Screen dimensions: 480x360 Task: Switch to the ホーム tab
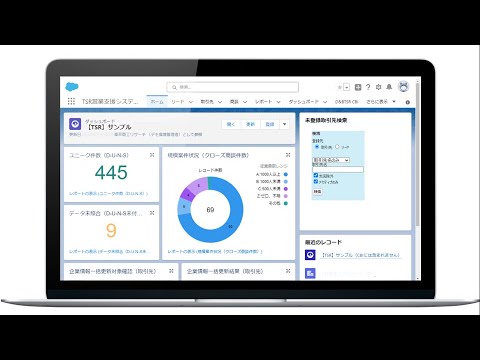click(157, 102)
